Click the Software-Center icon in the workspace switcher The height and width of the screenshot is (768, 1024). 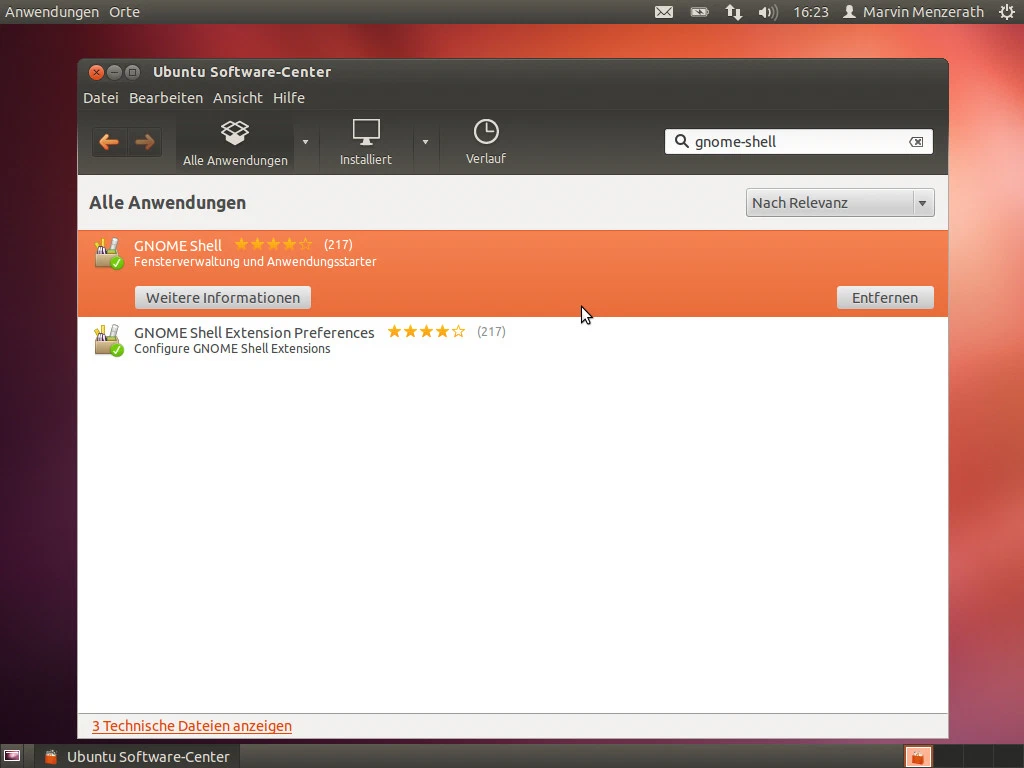[918, 757]
